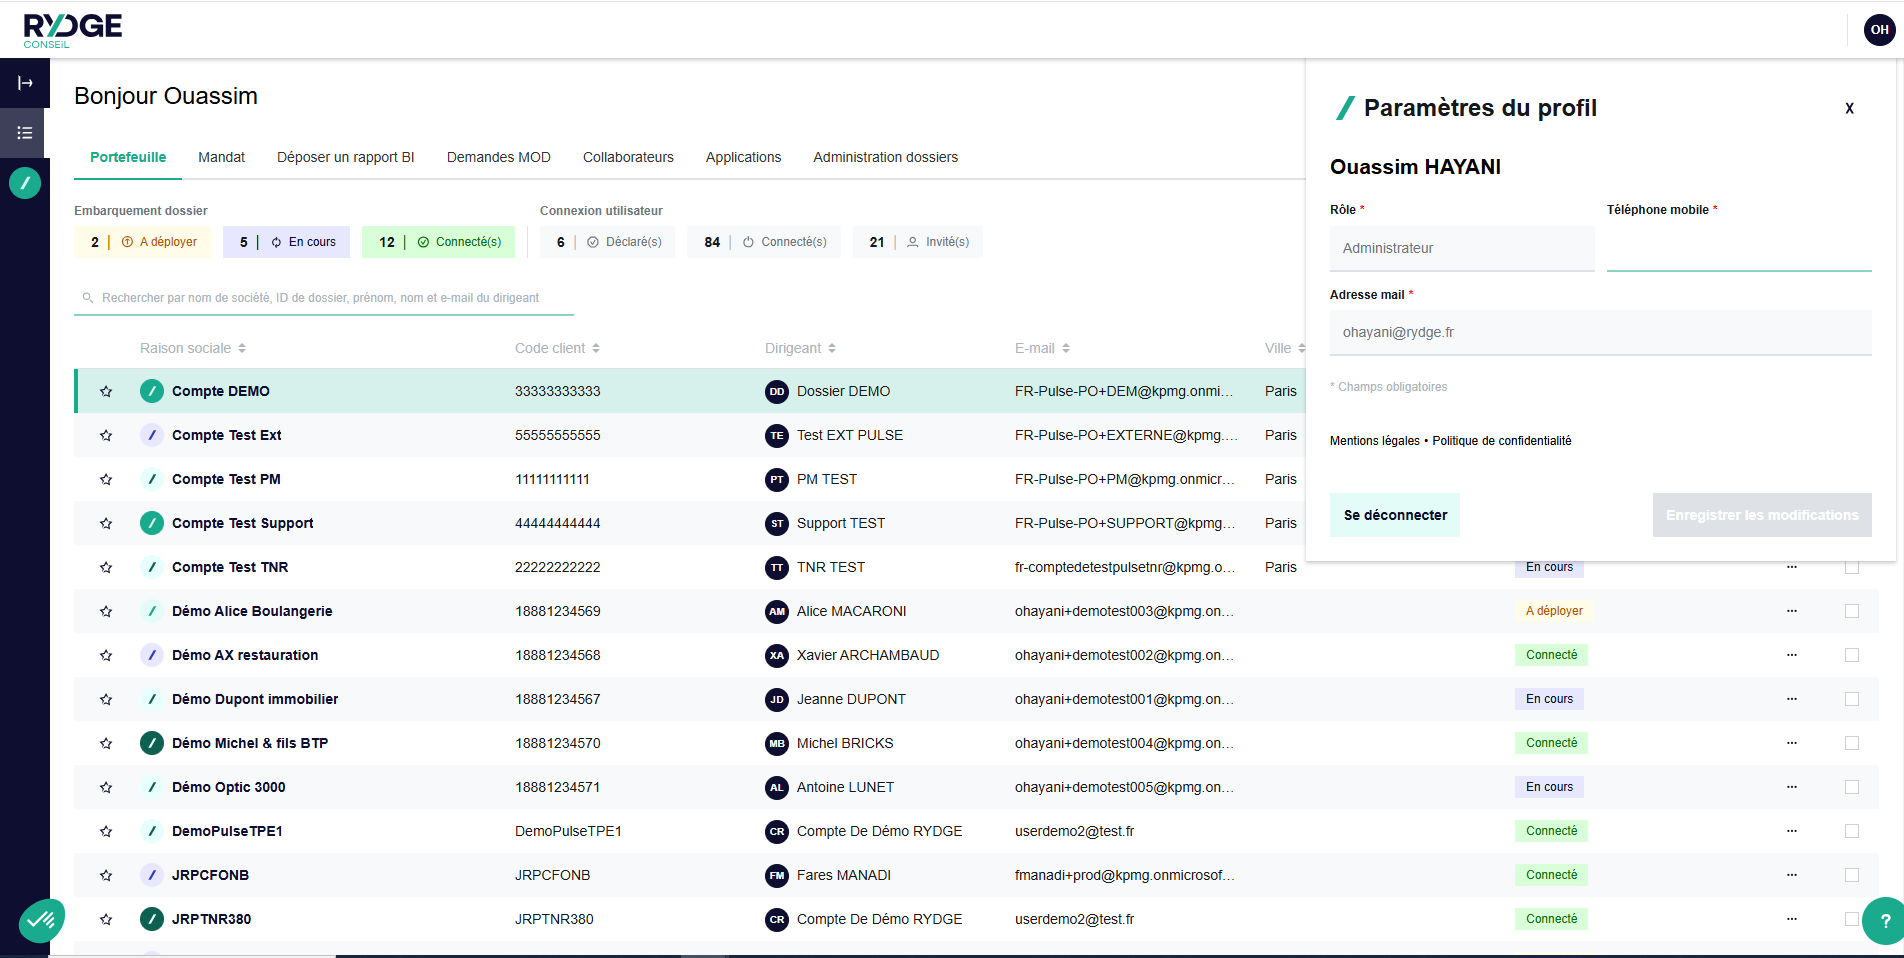Screen dimensions: 1904x958
Task: Favorite the Démo Optic 3000 company
Action: click(106, 787)
